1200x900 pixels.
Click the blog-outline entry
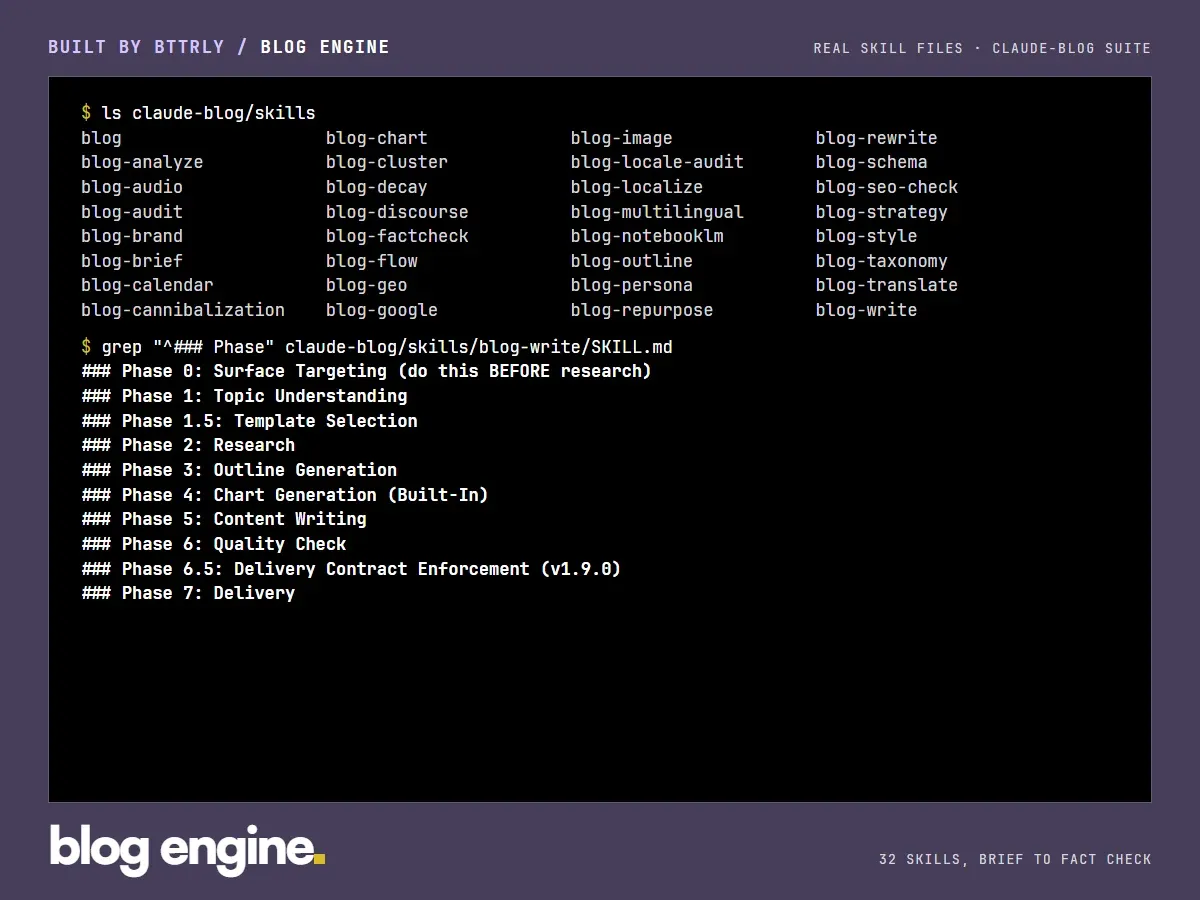632,261
